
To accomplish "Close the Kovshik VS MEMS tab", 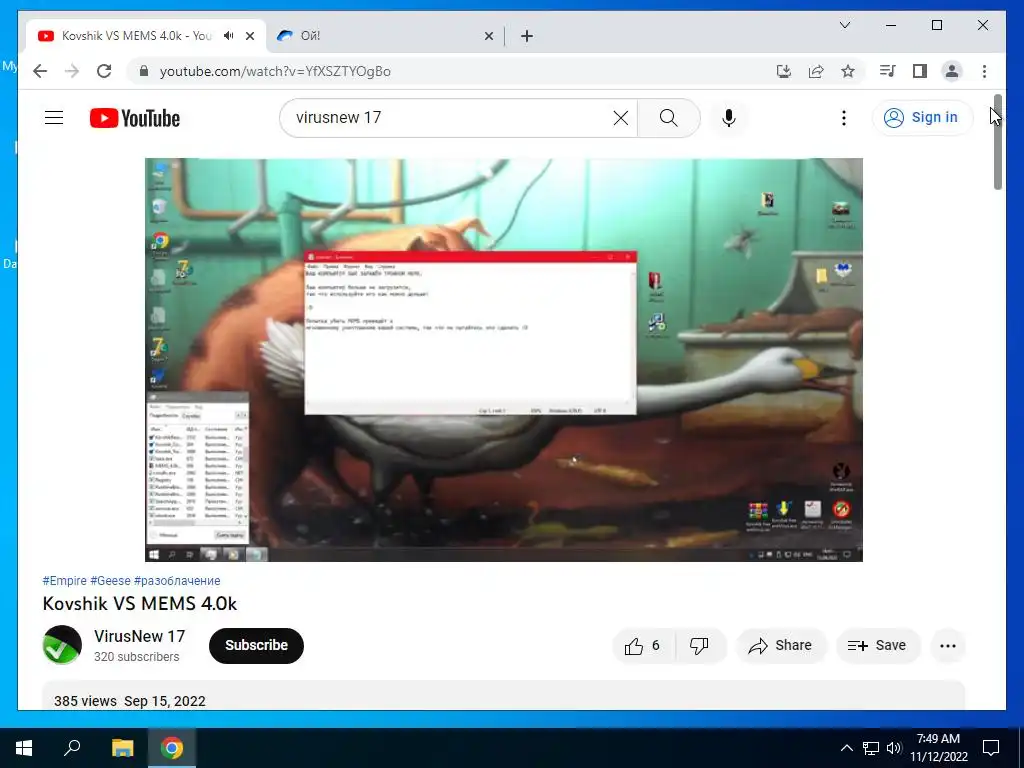I will pyautogui.click(x=249, y=36).
